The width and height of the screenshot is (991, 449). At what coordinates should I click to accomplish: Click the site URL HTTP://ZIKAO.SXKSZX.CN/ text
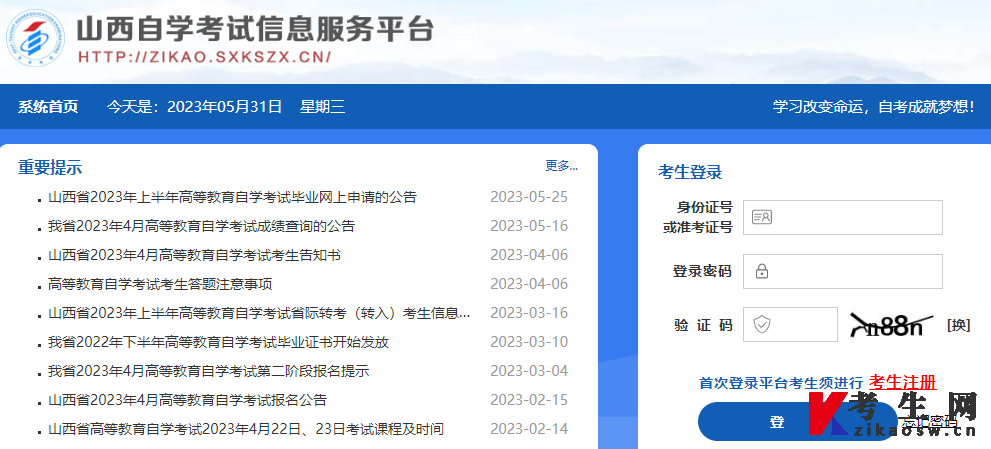(x=205, y=57)
